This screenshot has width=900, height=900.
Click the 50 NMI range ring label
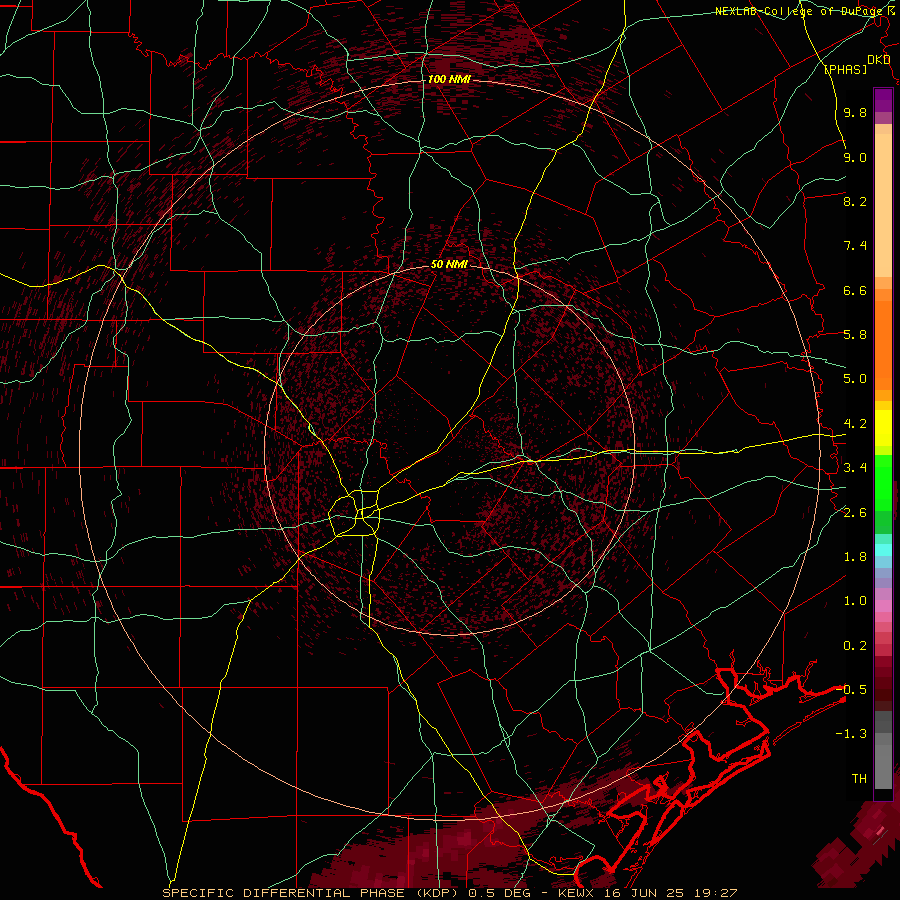click(449, 264)
